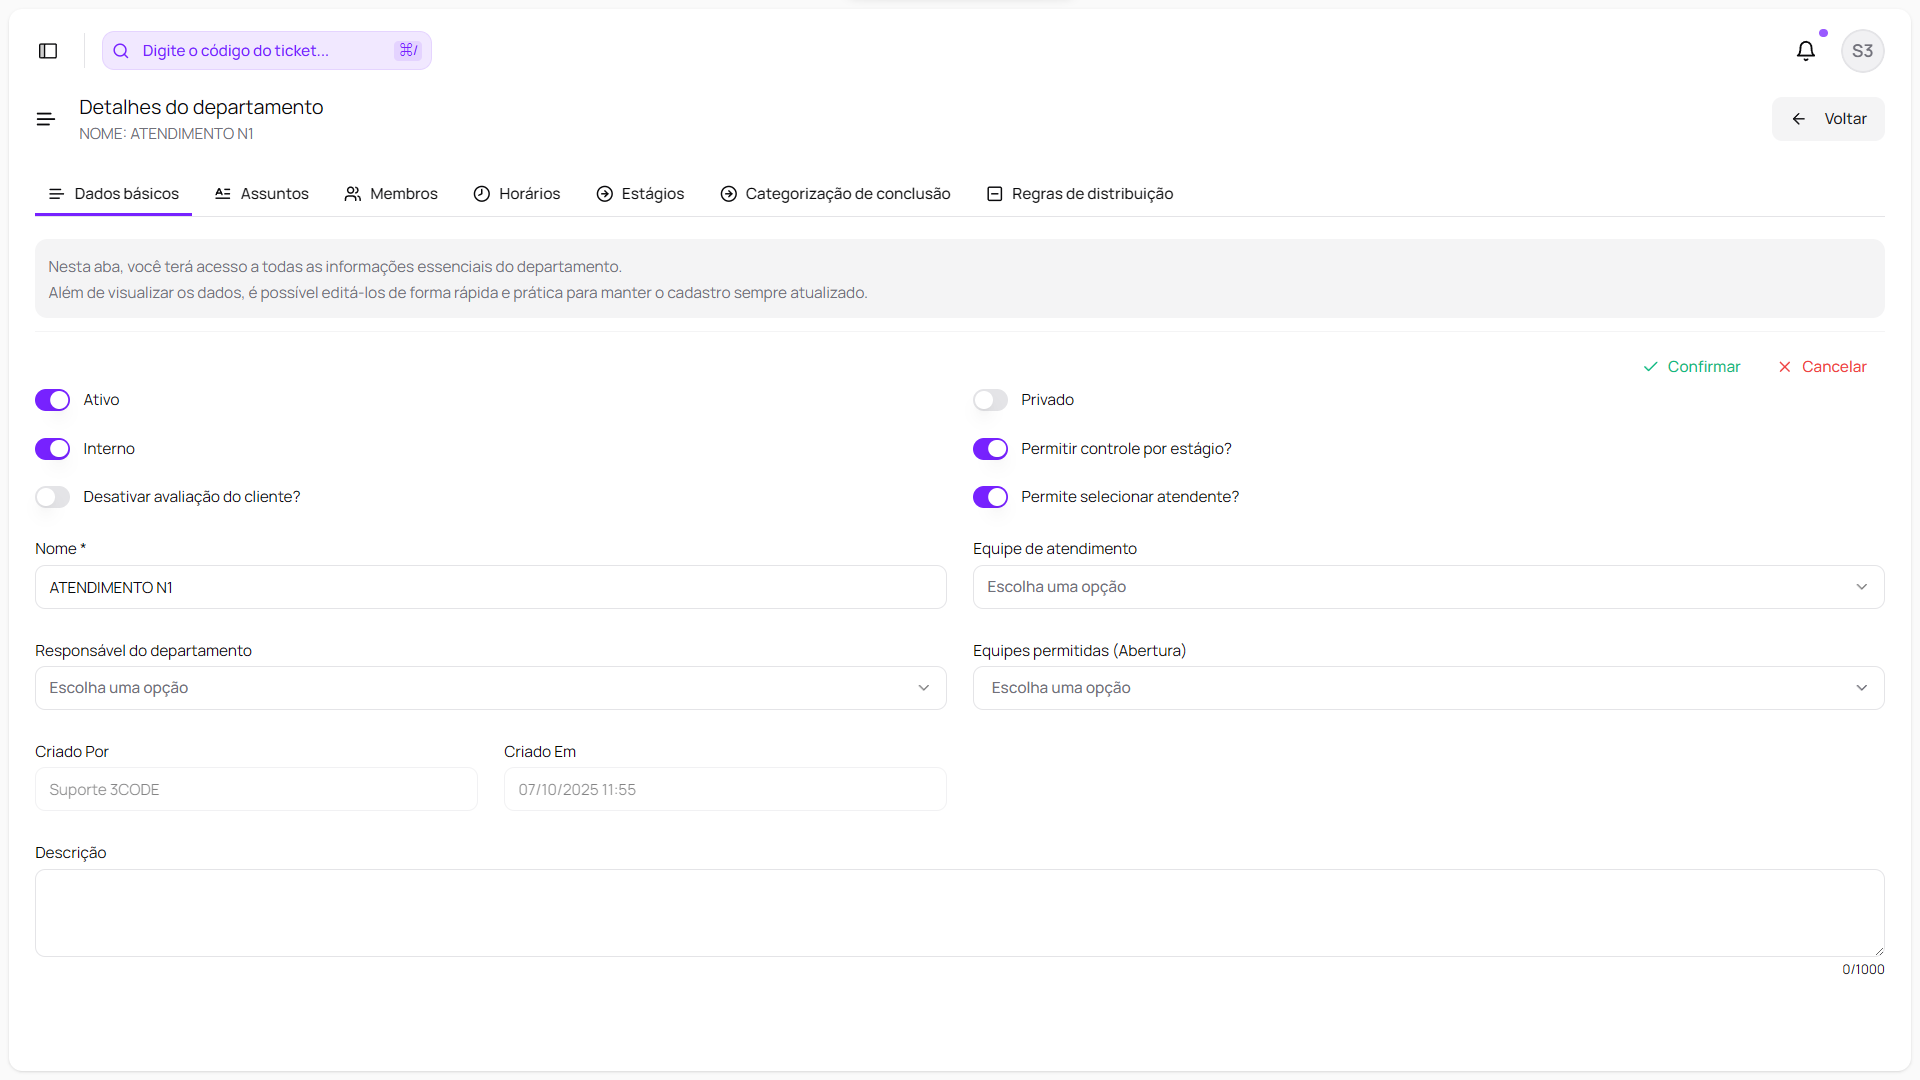The height and width of the screenshot is (1080, 1920).
Task: Enable the Privado toggle
Action: (990, 400)
